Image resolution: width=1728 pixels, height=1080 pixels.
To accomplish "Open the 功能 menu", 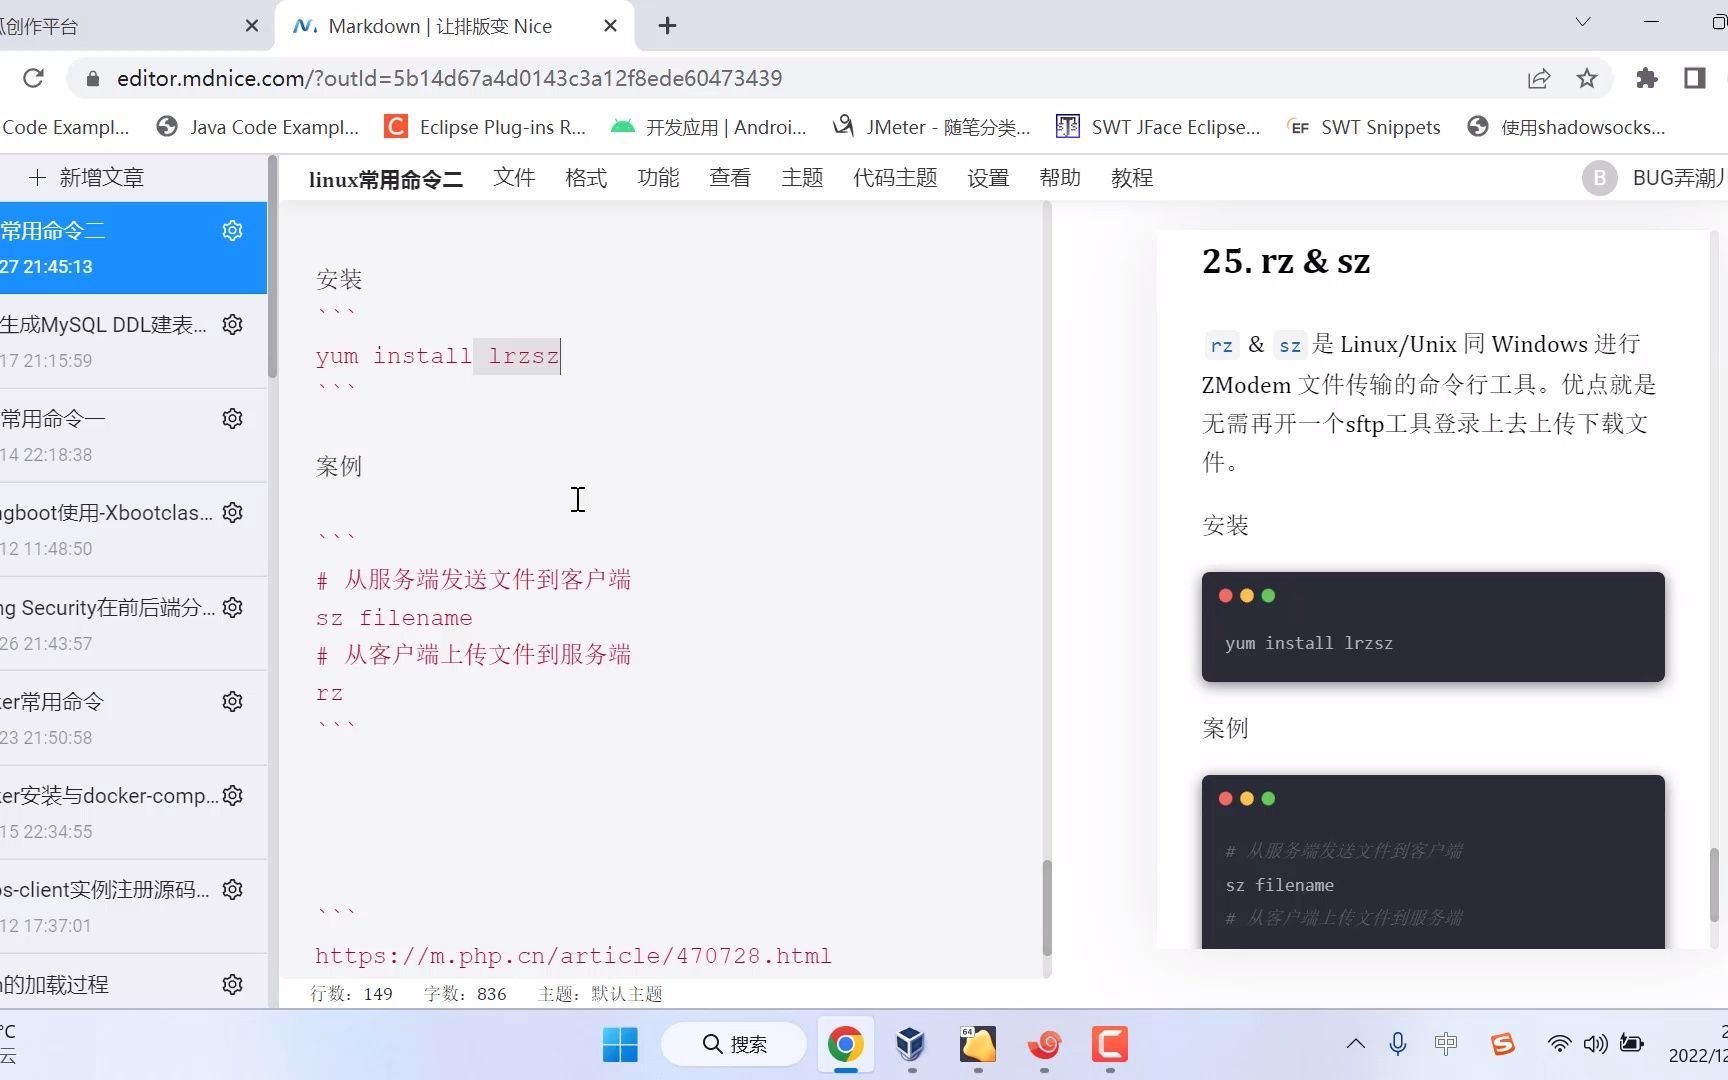I will (658, 178).
